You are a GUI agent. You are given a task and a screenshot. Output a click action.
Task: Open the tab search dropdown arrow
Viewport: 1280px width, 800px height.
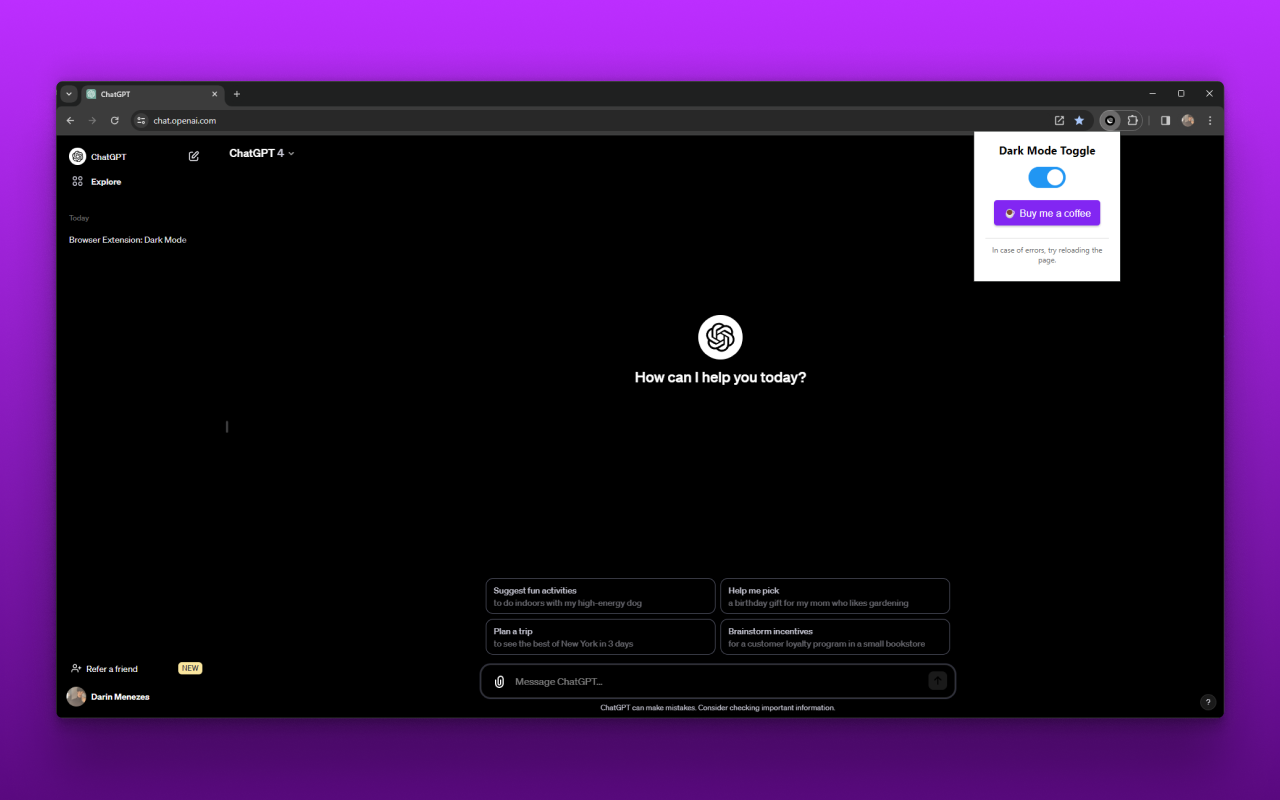[x=69, y=94]
